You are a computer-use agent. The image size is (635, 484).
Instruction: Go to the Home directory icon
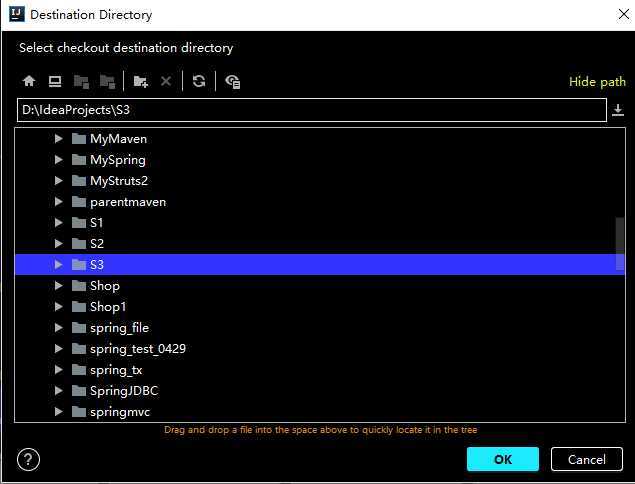click(29, 81)
